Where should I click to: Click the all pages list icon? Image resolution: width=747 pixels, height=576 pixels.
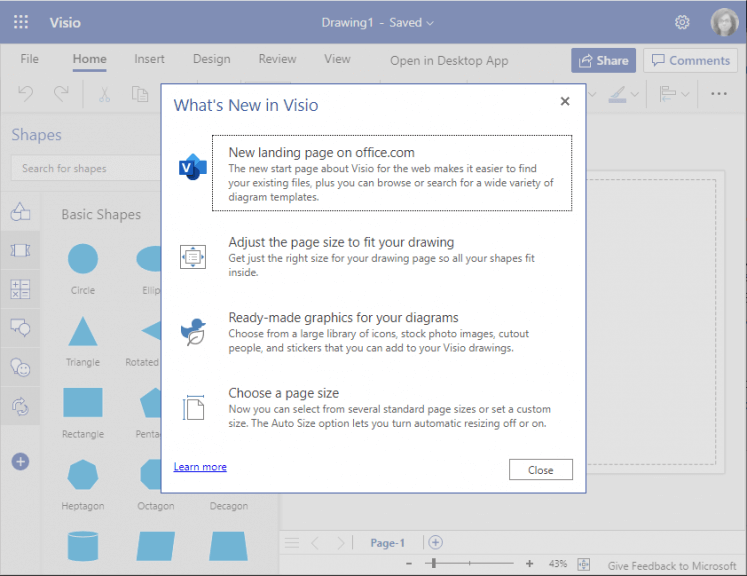(x=292, y=543)
